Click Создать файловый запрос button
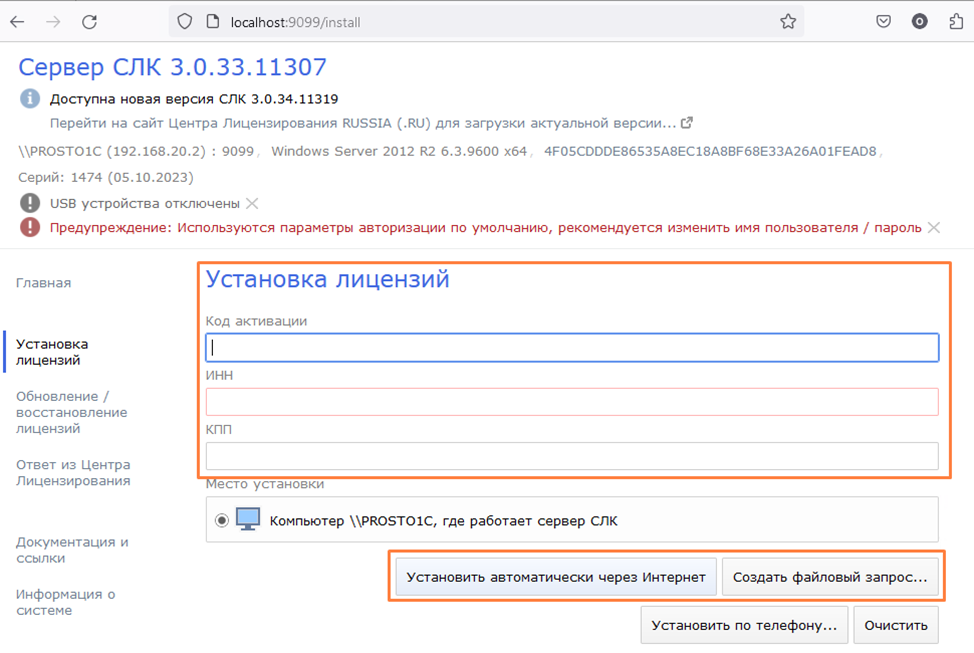 click(x=830, y=577)
